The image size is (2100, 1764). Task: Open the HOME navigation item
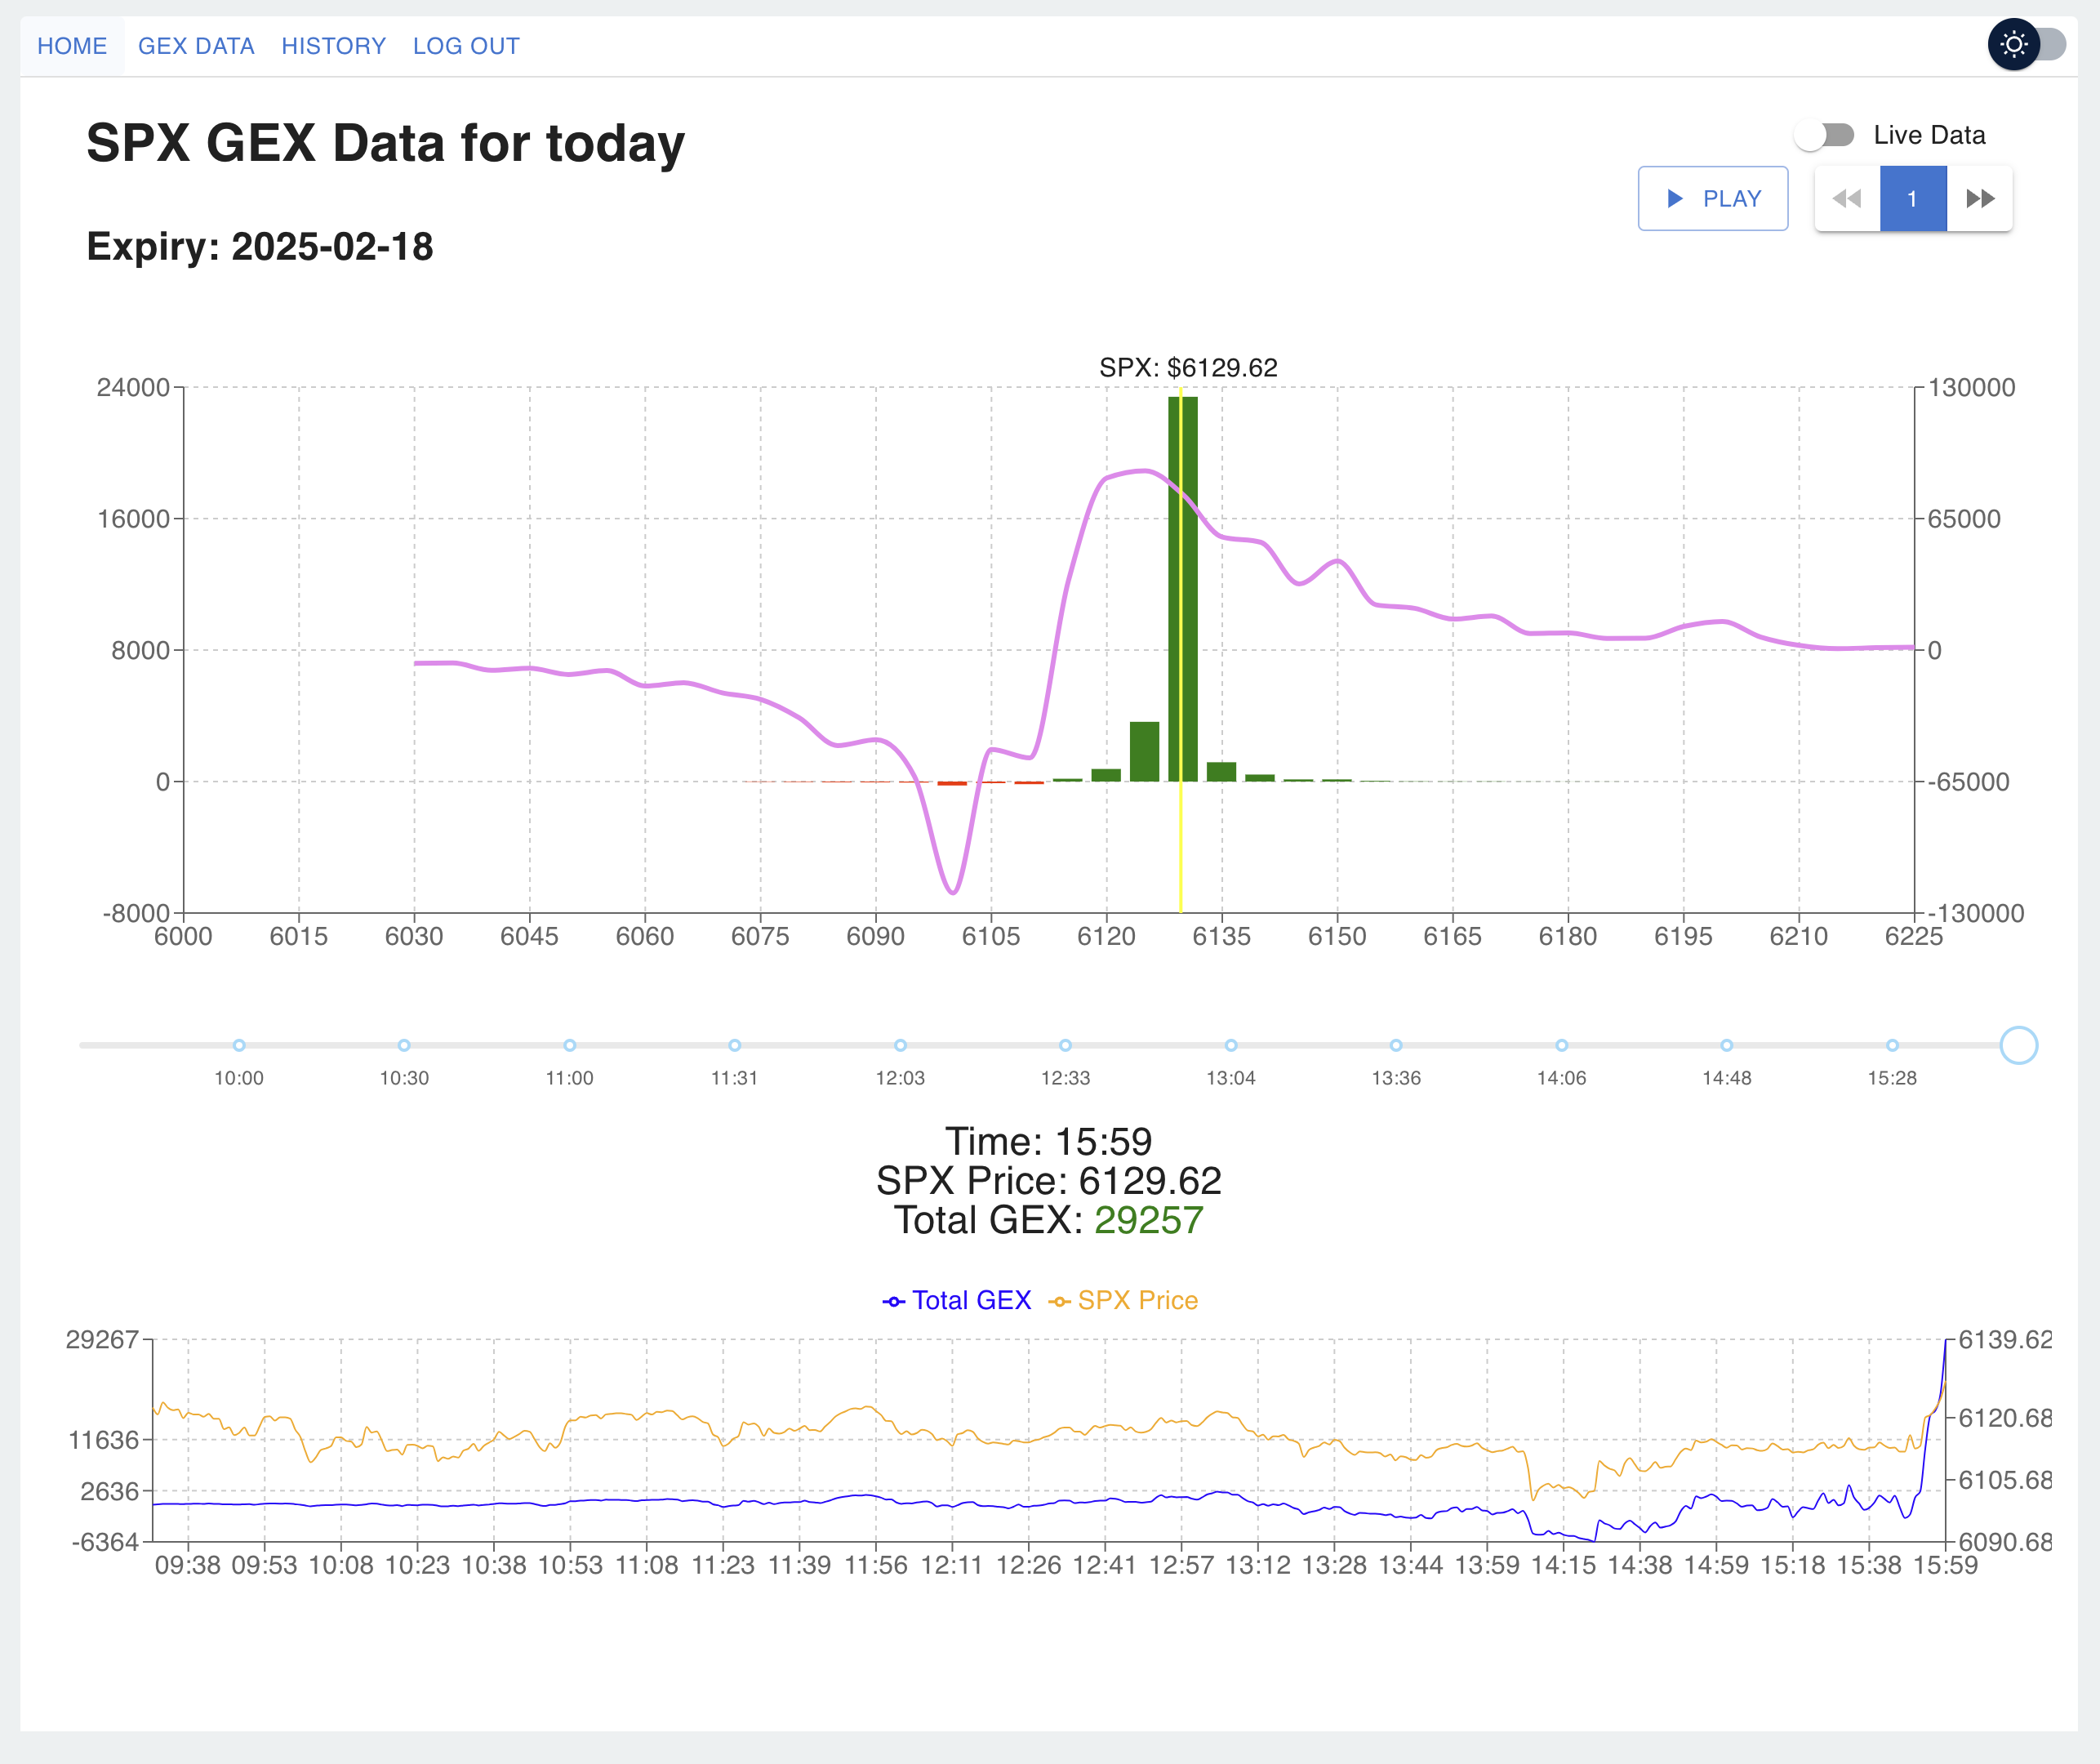point(72,46)
